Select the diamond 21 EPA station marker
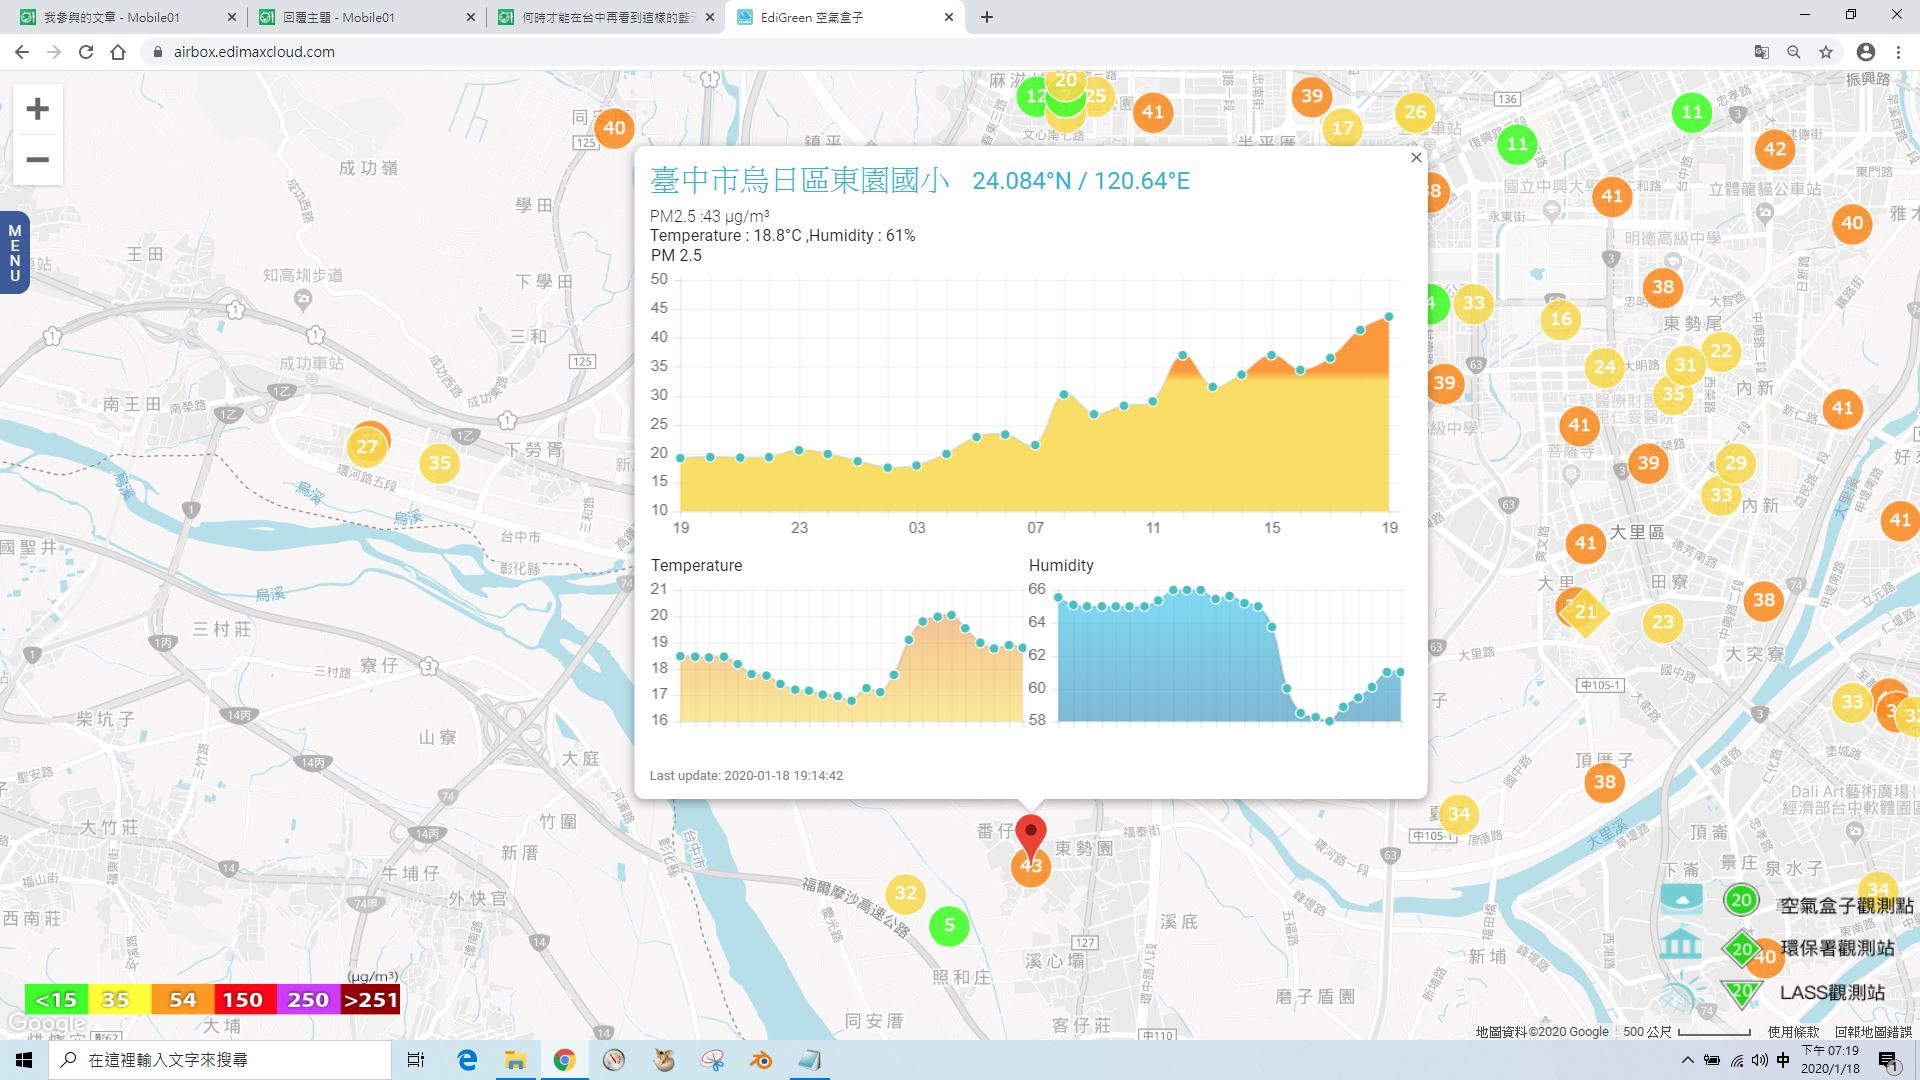Viewport: 1920px width, 1080px height. [x=1586, y=612]
